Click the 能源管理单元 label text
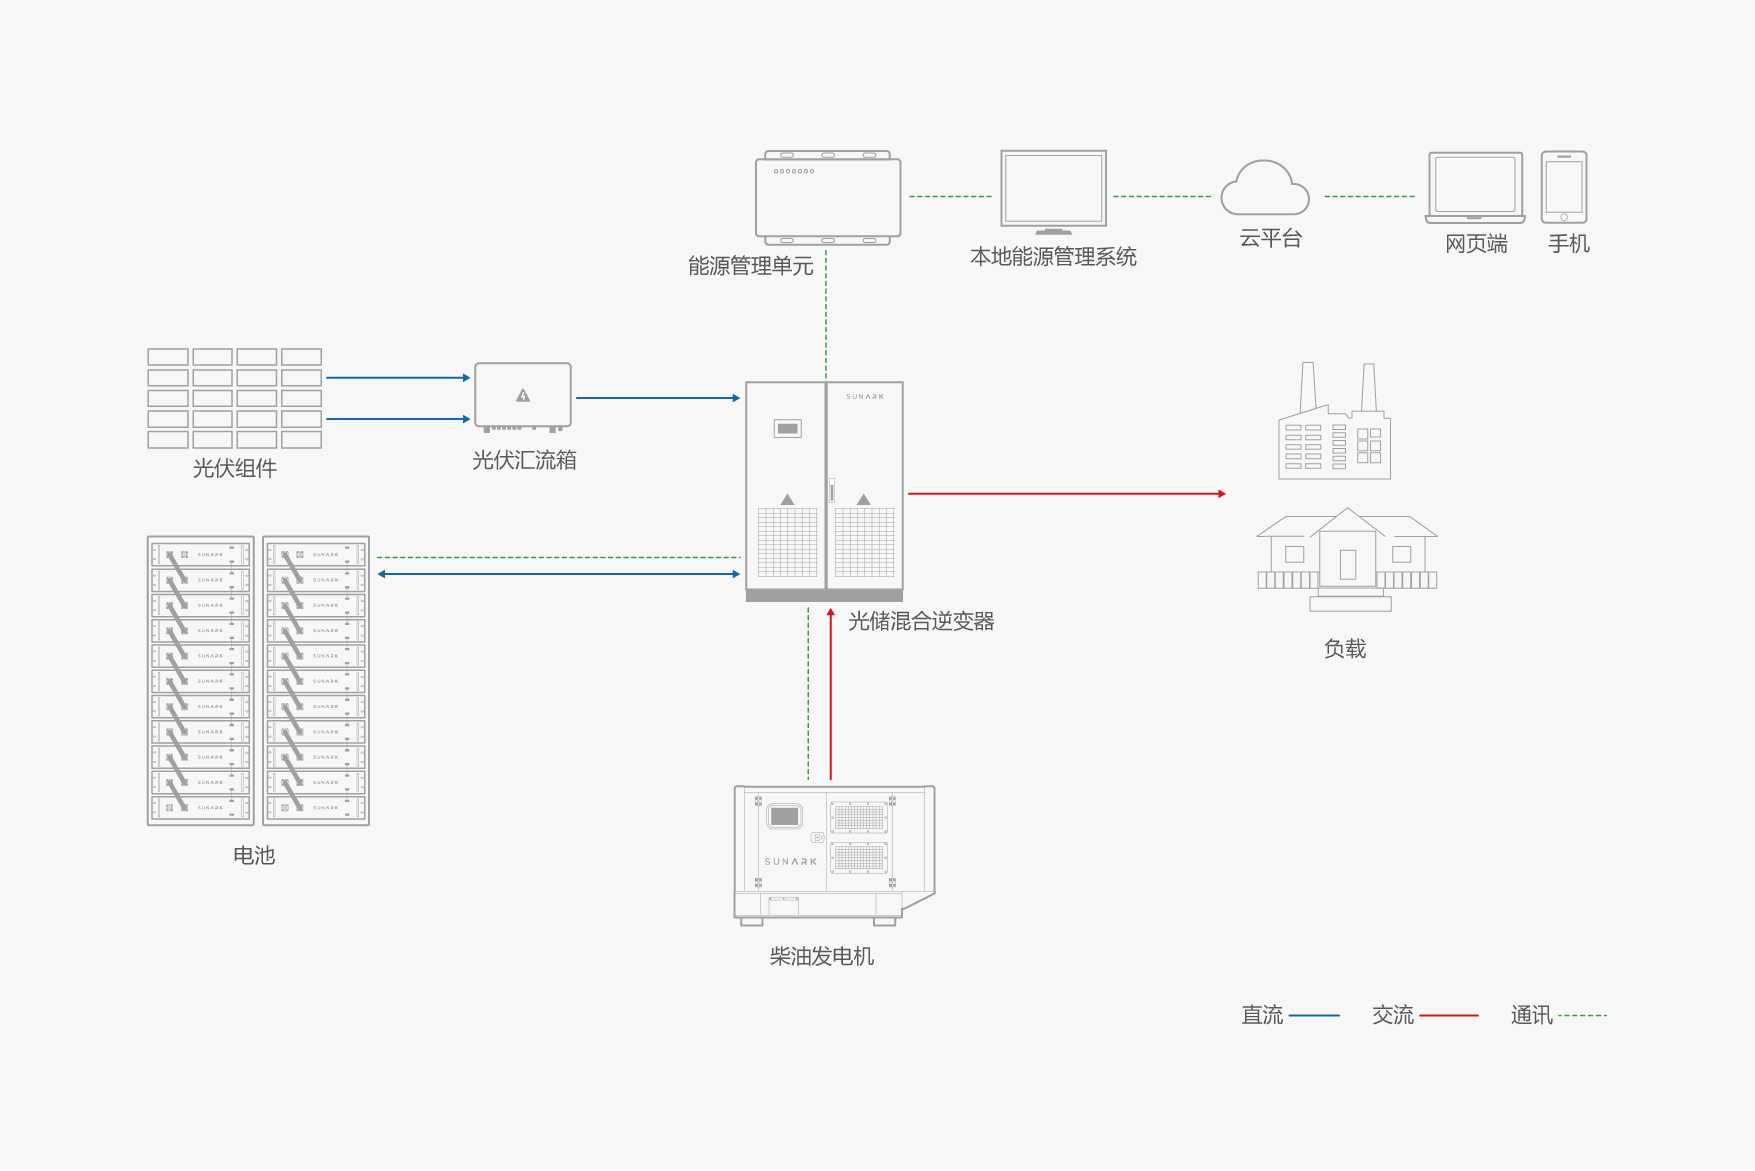 pyautogui.click(x=750, y=266)
